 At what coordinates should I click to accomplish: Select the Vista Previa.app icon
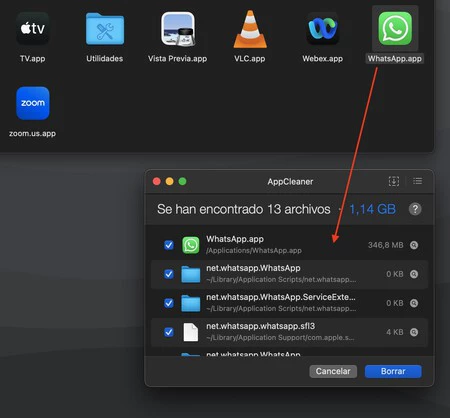pos(178,29)
